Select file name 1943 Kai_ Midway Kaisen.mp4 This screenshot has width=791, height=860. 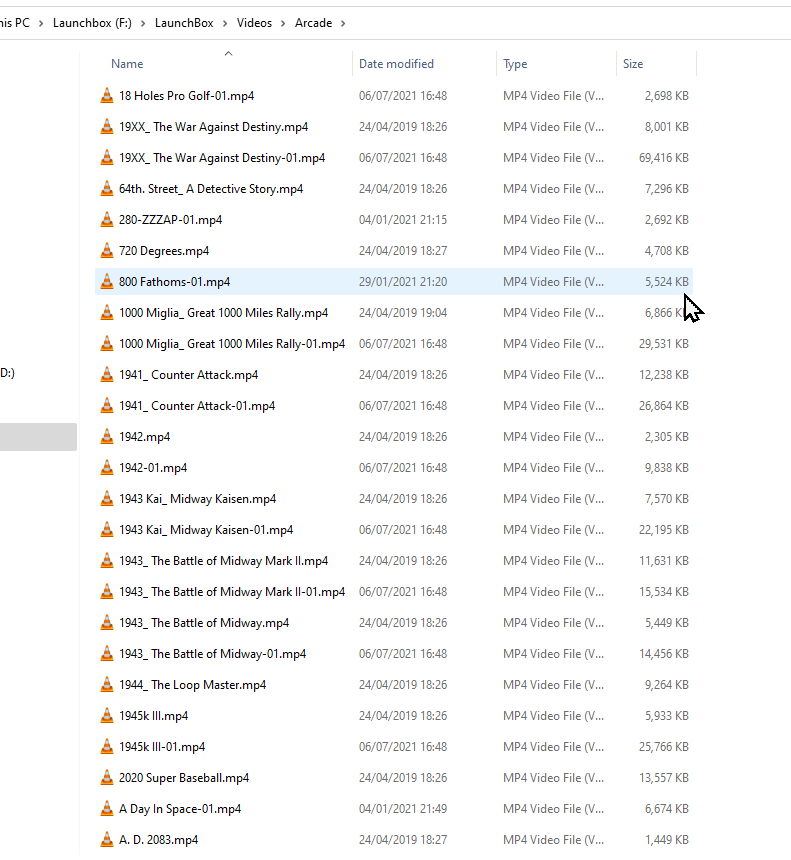[197, 499]
